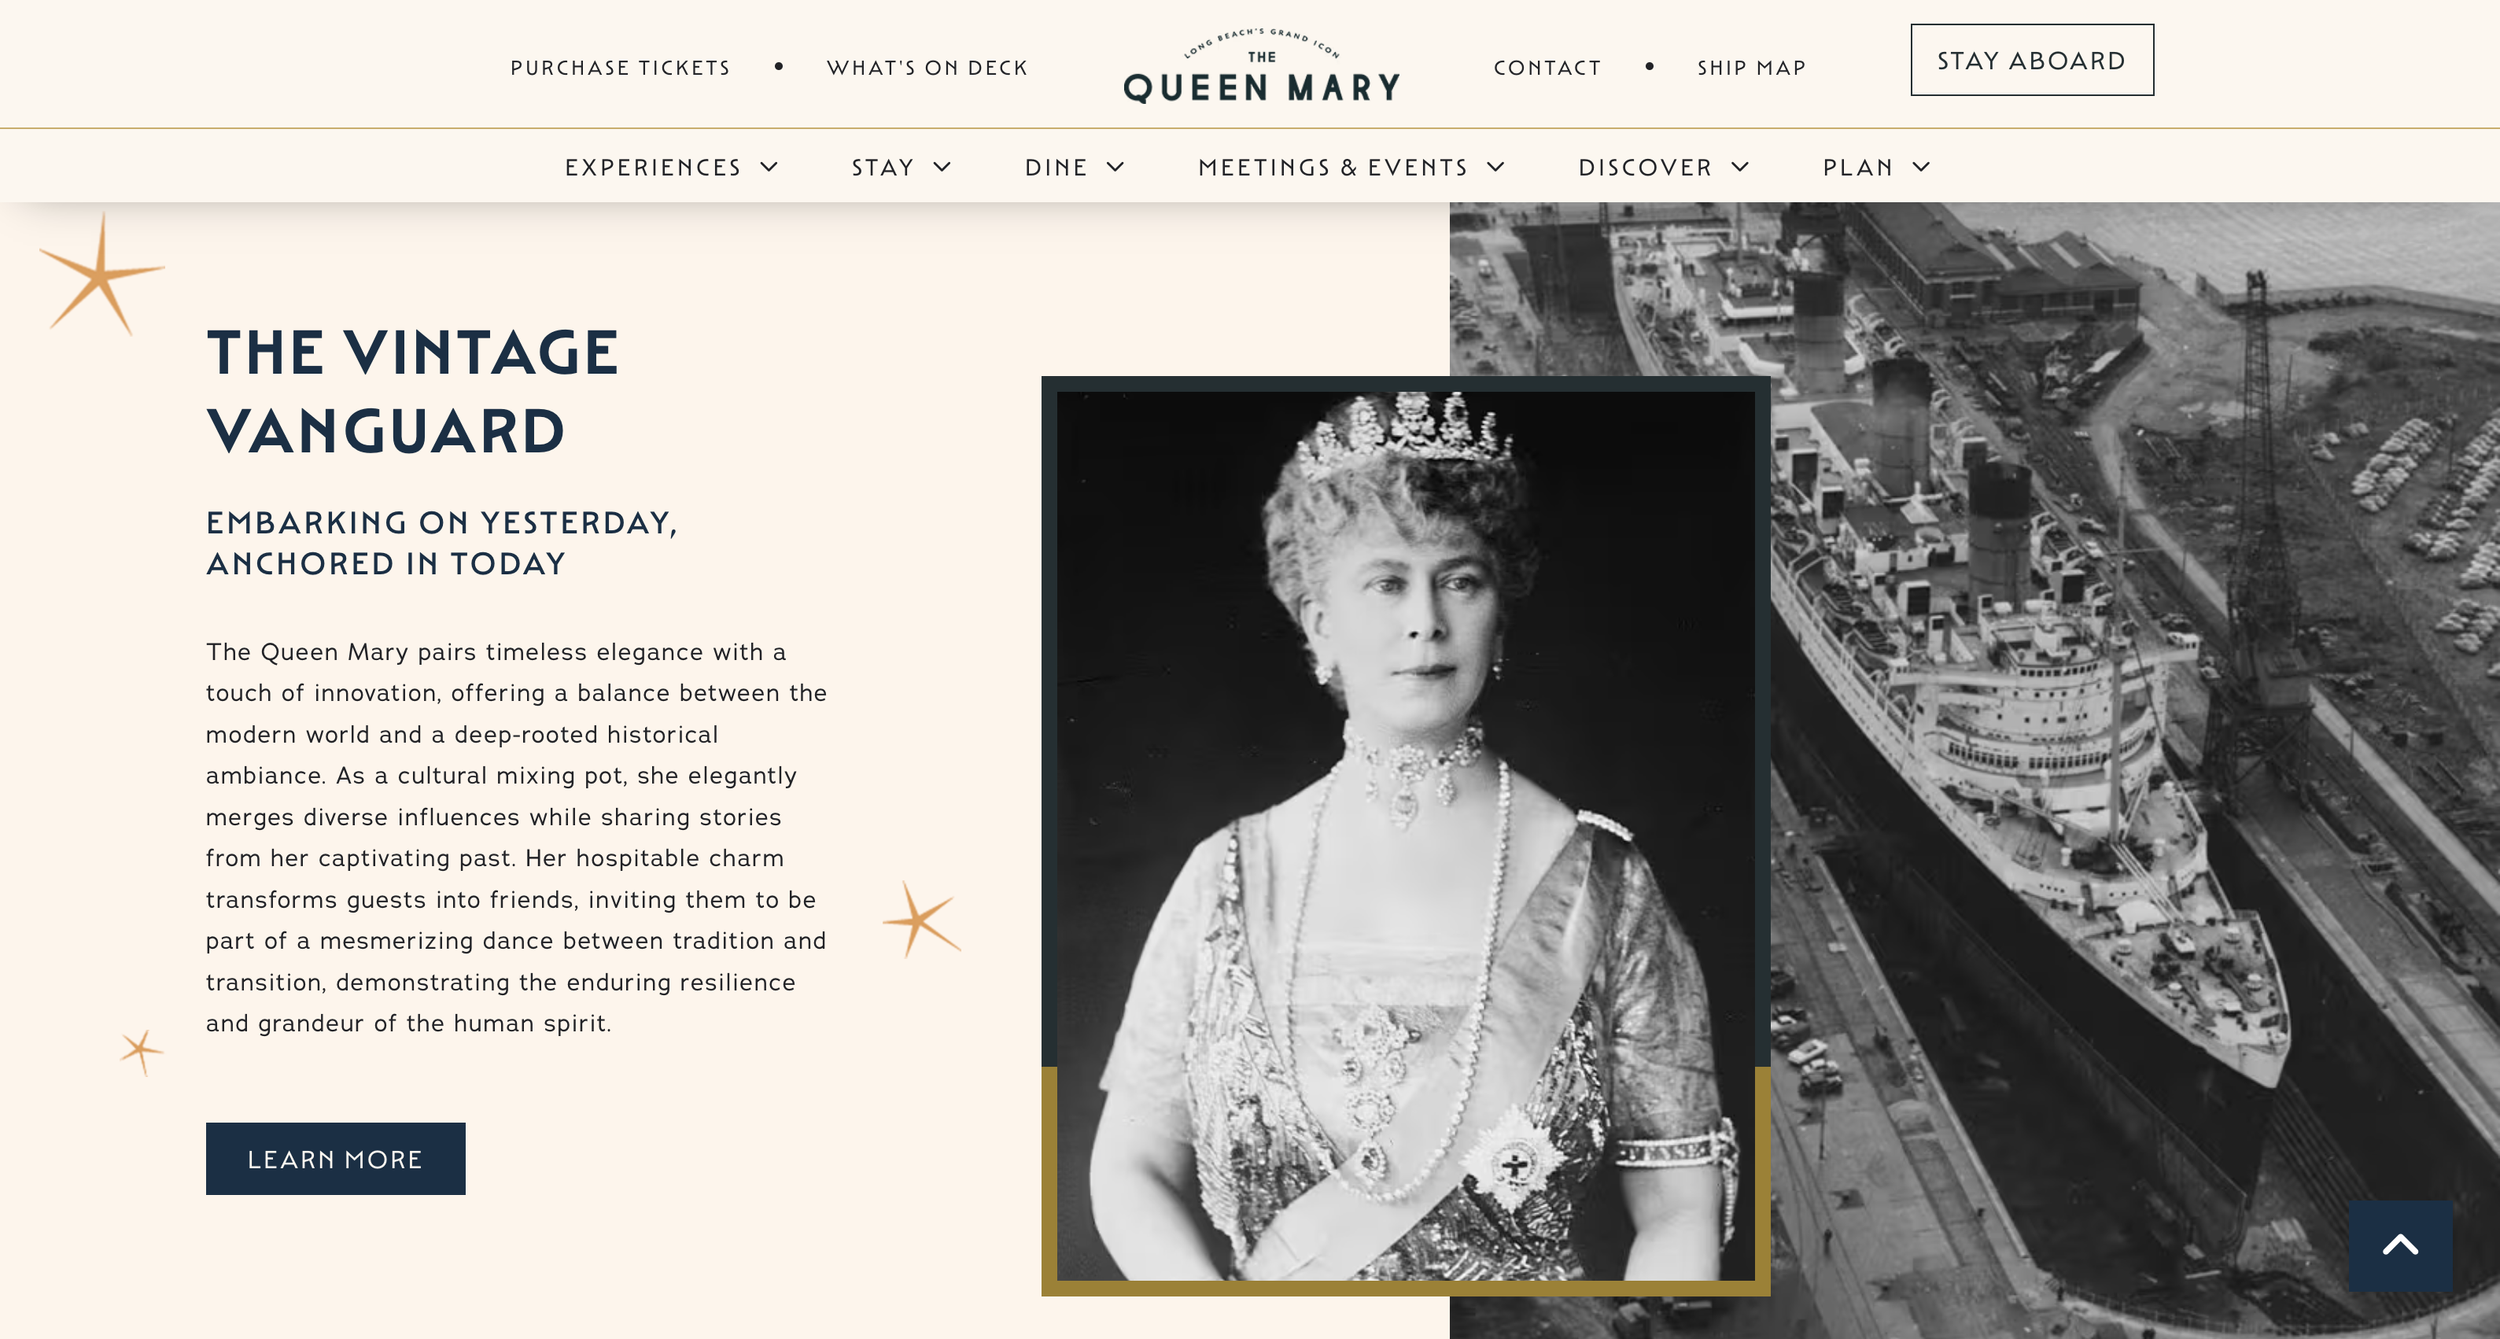This screenshot has height=1339, width=2500.
Task: Expand the Discover chevron arrow
Action: point(1741,167)
